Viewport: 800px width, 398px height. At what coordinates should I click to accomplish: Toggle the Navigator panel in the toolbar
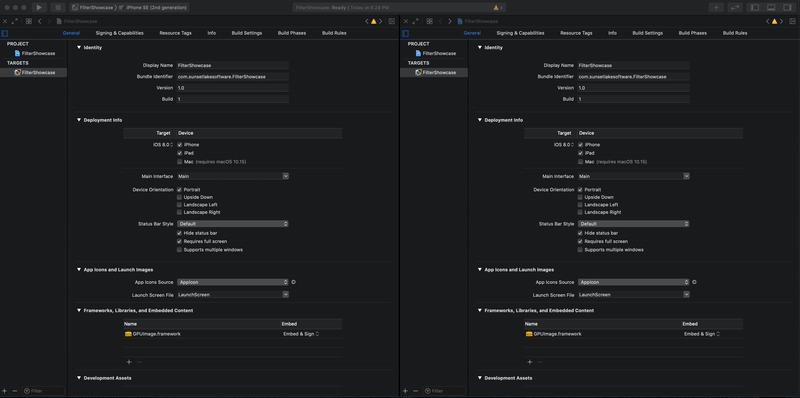755,8
